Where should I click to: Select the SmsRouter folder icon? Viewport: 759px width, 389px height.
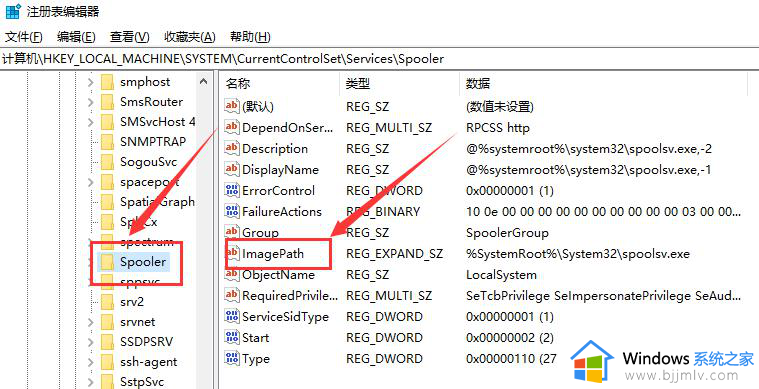[x=107, y=102]
